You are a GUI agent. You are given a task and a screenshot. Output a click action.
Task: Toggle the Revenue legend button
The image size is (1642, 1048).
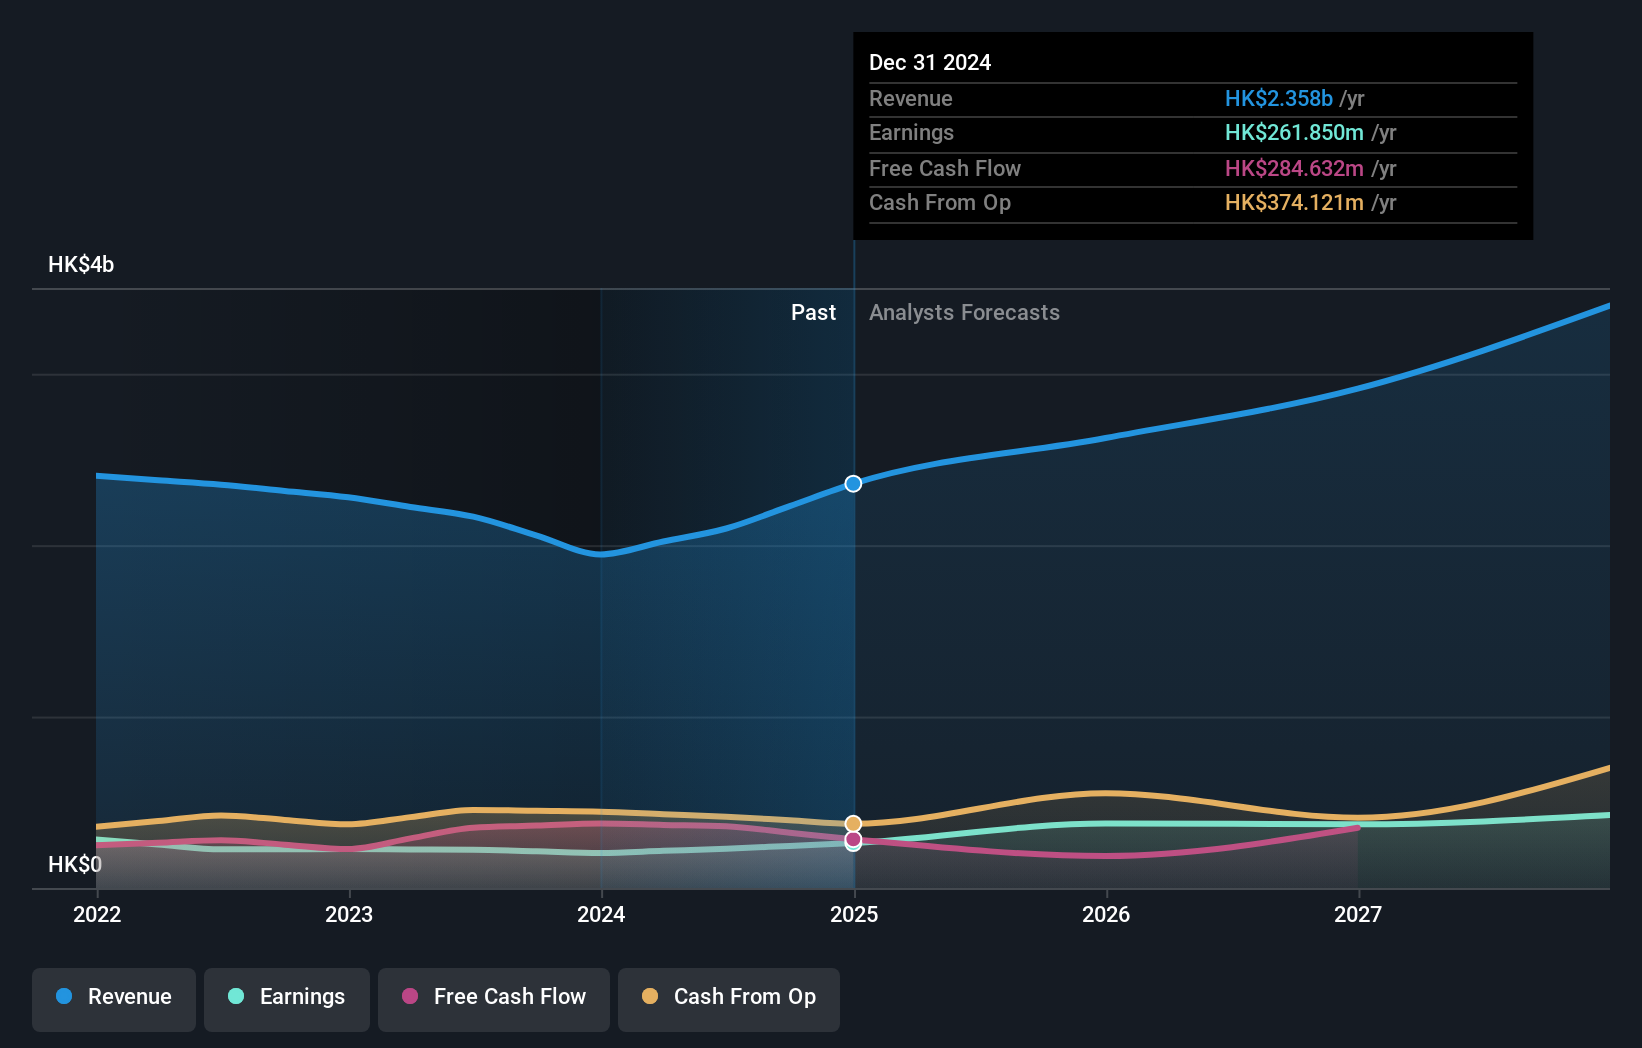tap(114, 999)
